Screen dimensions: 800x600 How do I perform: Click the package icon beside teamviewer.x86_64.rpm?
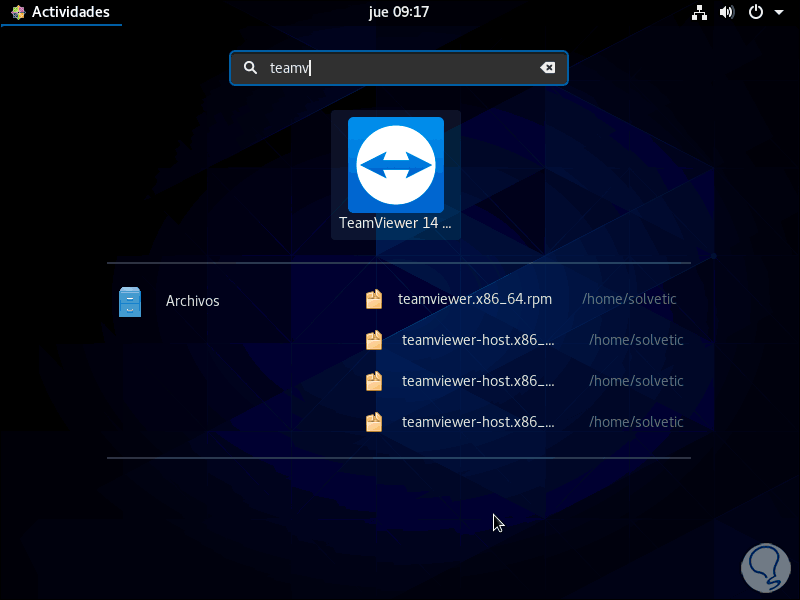pos(374,299)
